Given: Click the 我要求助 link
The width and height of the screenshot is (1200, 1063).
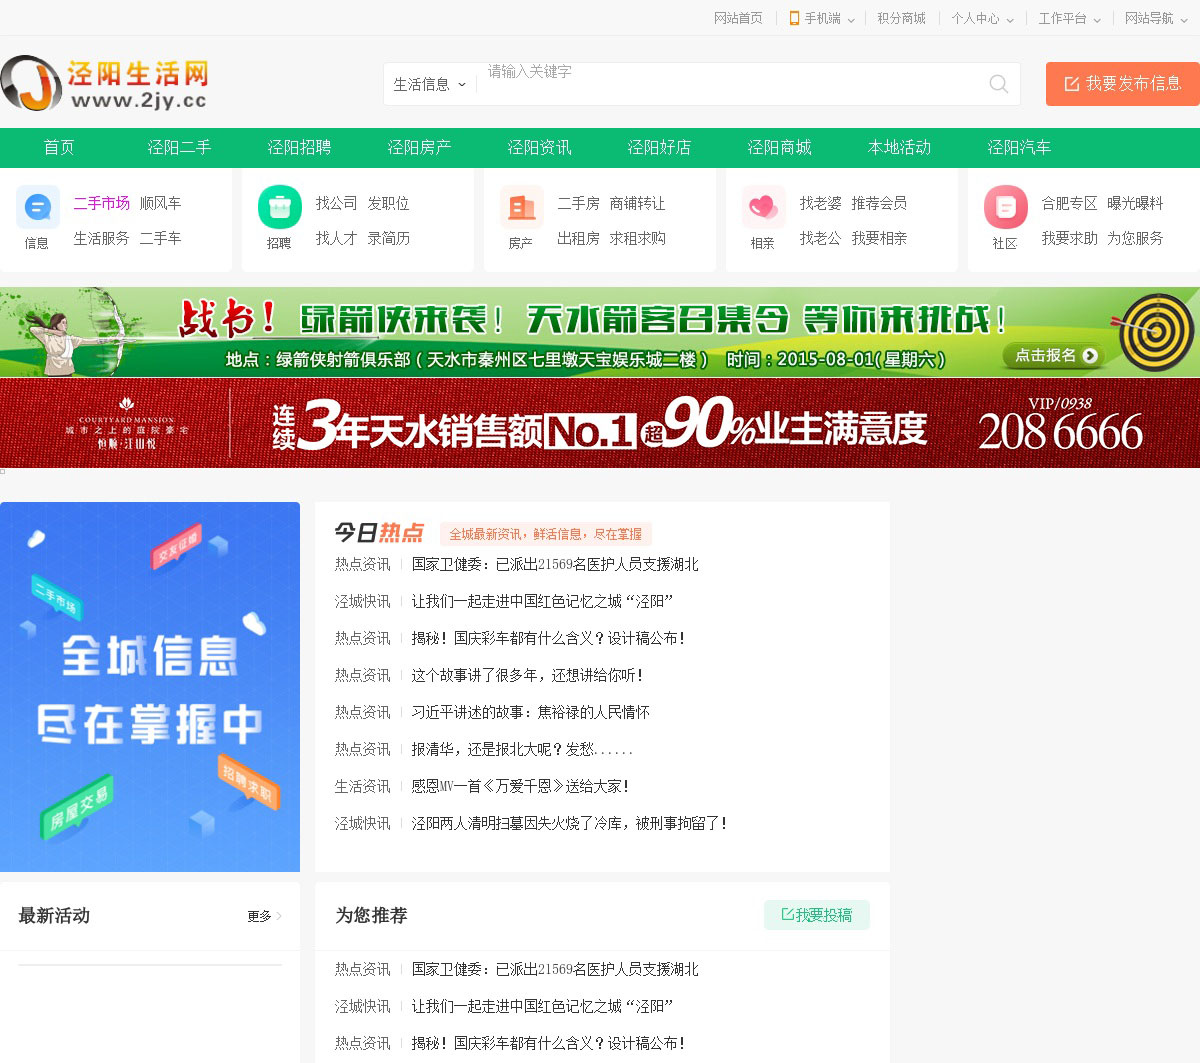Looking at the screenshot, I should [1069, 238].
